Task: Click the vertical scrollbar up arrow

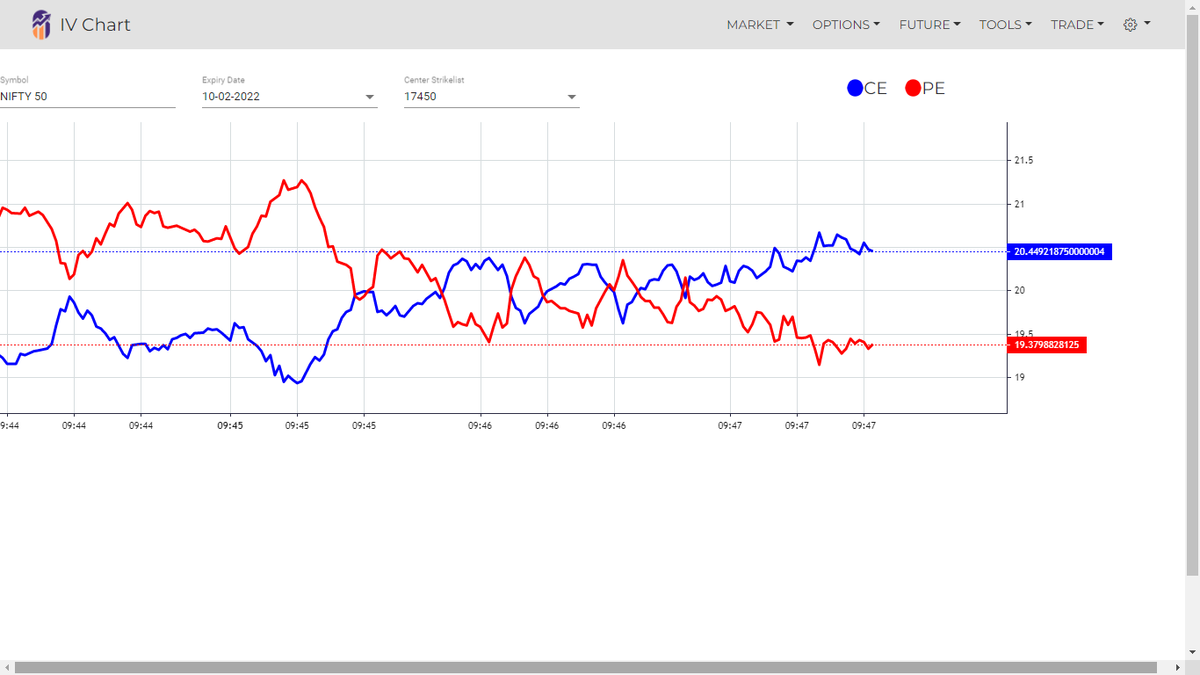Action: coord(1191,6)
